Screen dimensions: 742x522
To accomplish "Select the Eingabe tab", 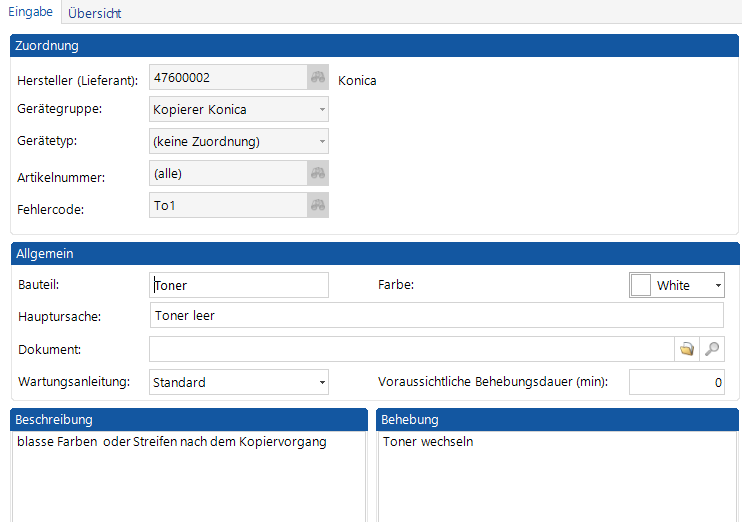I will 31,12.
